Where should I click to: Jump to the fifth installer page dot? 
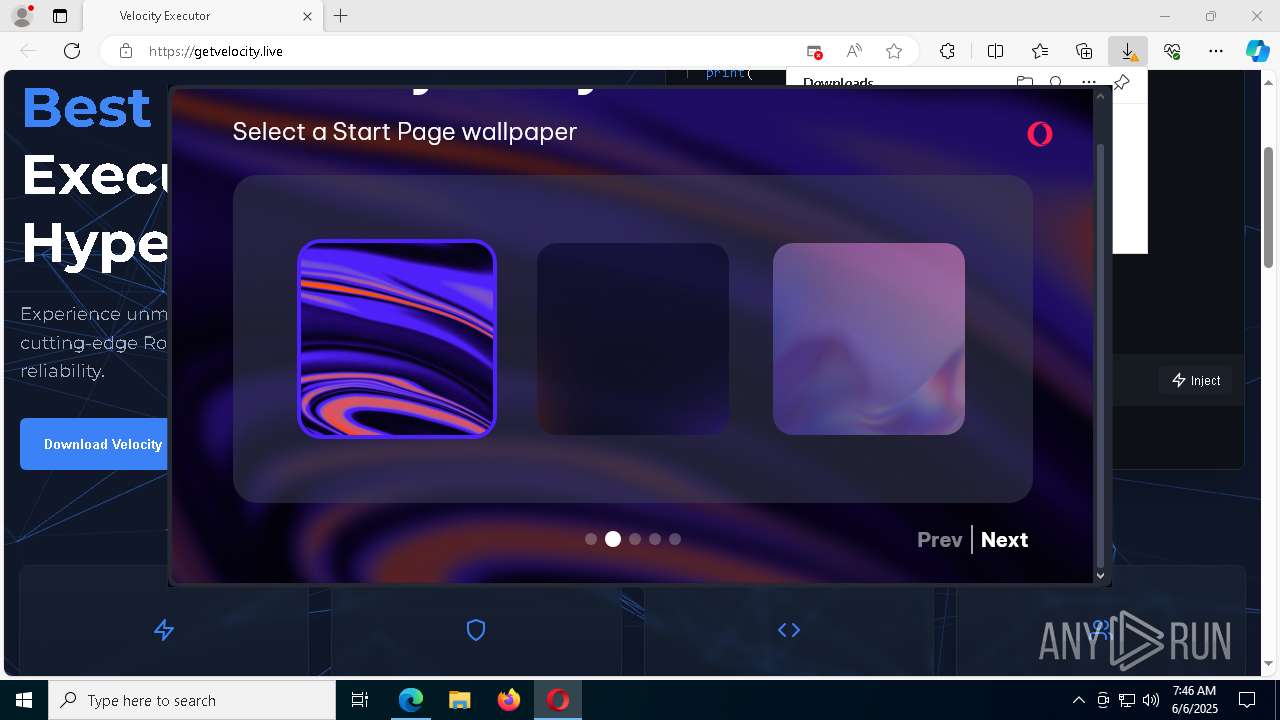click(x=675, y=539)
